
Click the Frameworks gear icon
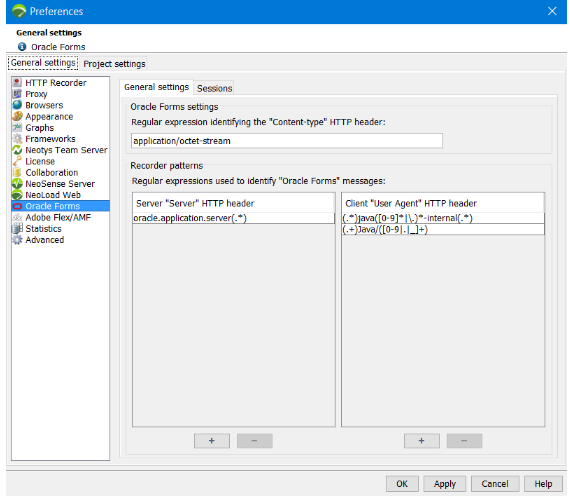17,139
